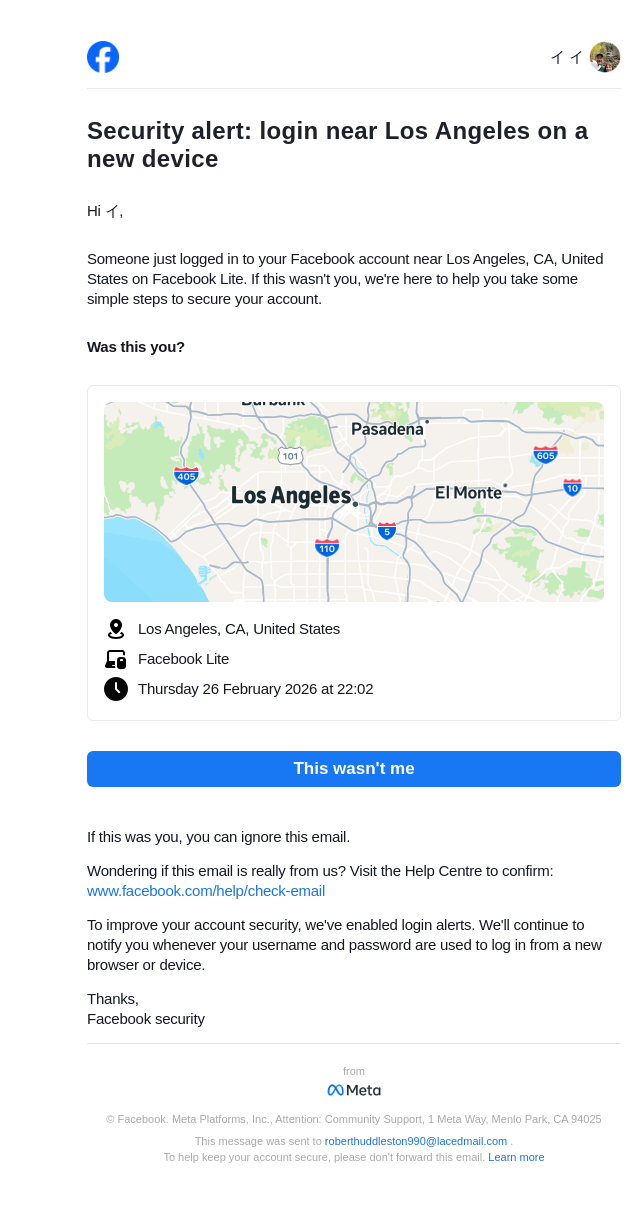Click the Meta logo in footer
Viewport: 624px width, 1213px height.
pos(354,1090)
